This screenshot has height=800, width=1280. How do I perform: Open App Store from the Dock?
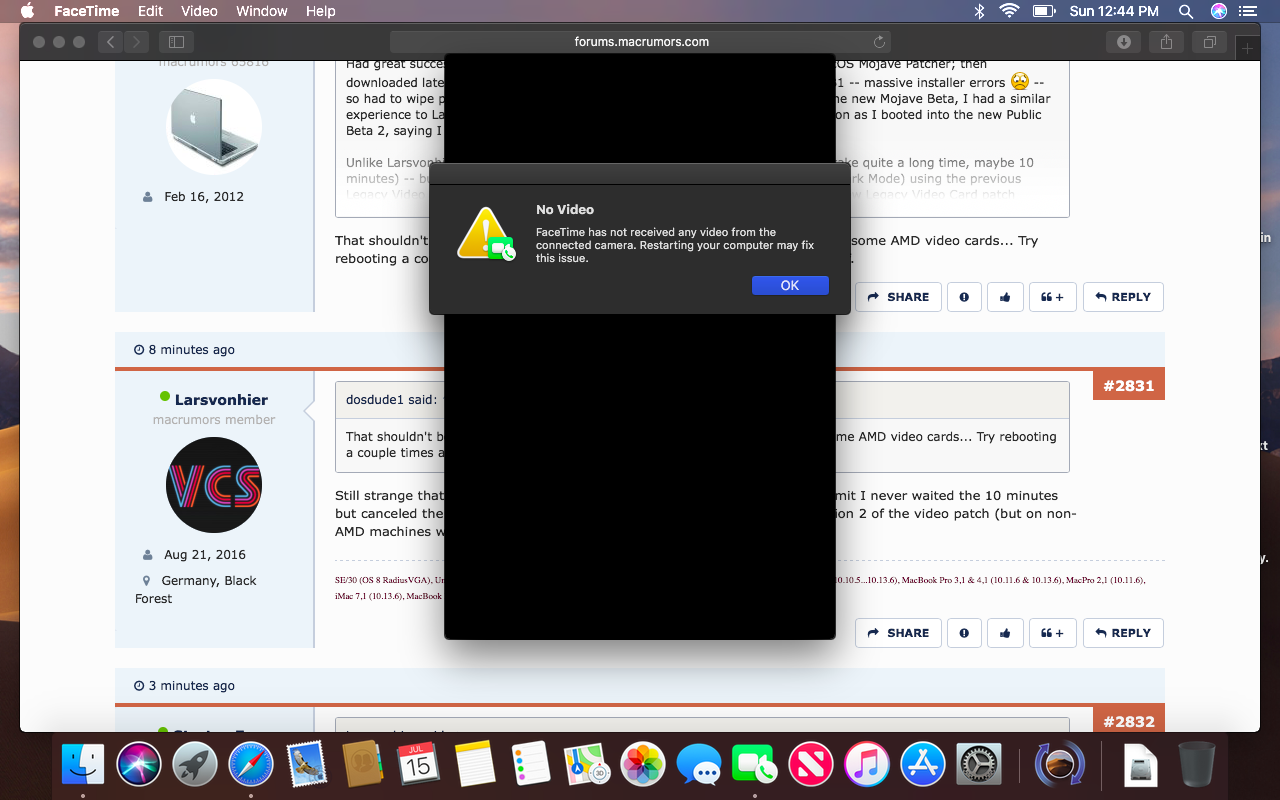click(923, 766)
